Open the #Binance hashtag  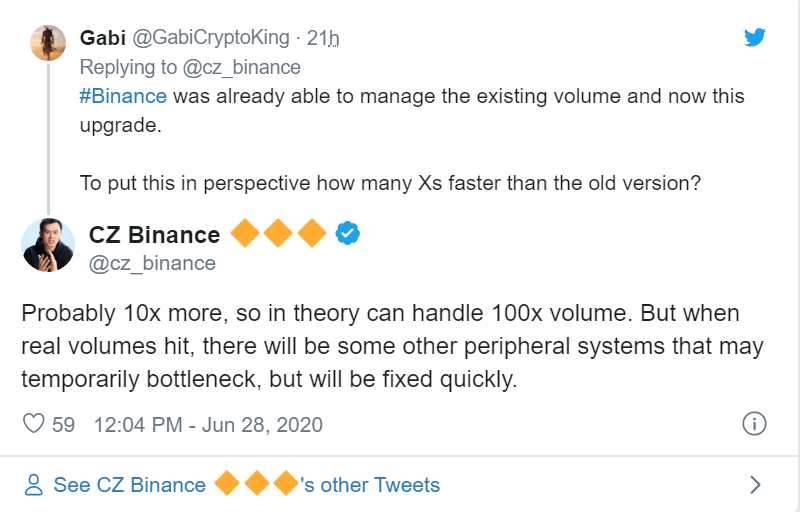tap(121, 97)
